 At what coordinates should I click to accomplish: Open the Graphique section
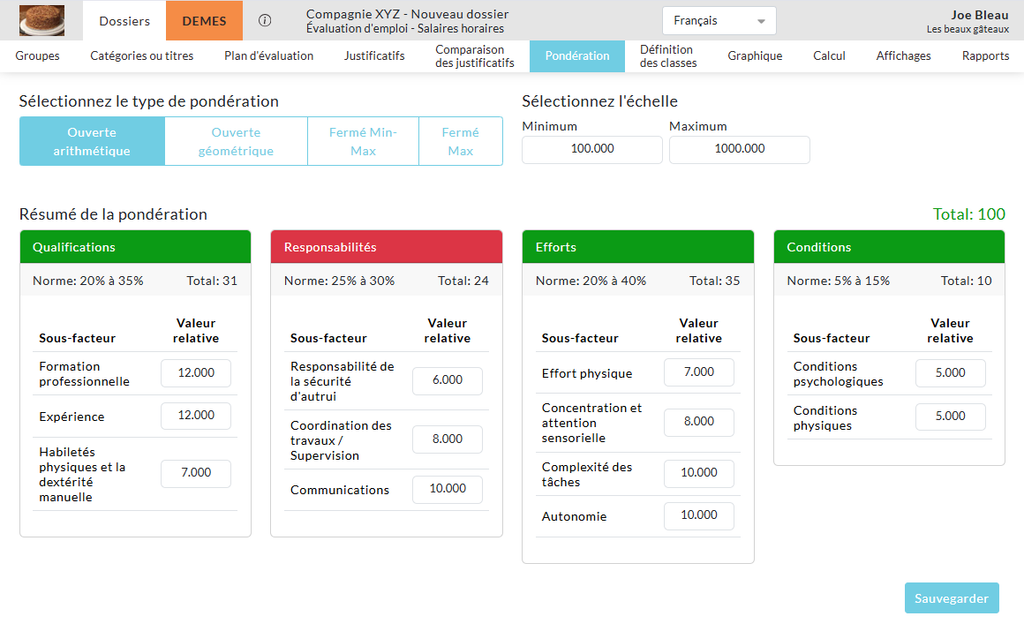tap(755, 55)
